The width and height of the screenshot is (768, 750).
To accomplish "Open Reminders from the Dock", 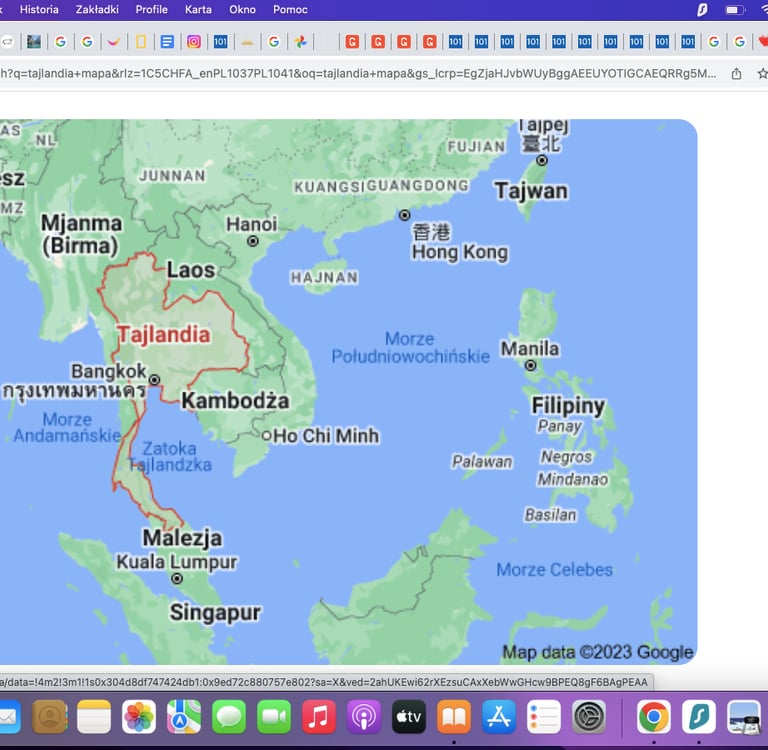I will [x=544, y=717].
